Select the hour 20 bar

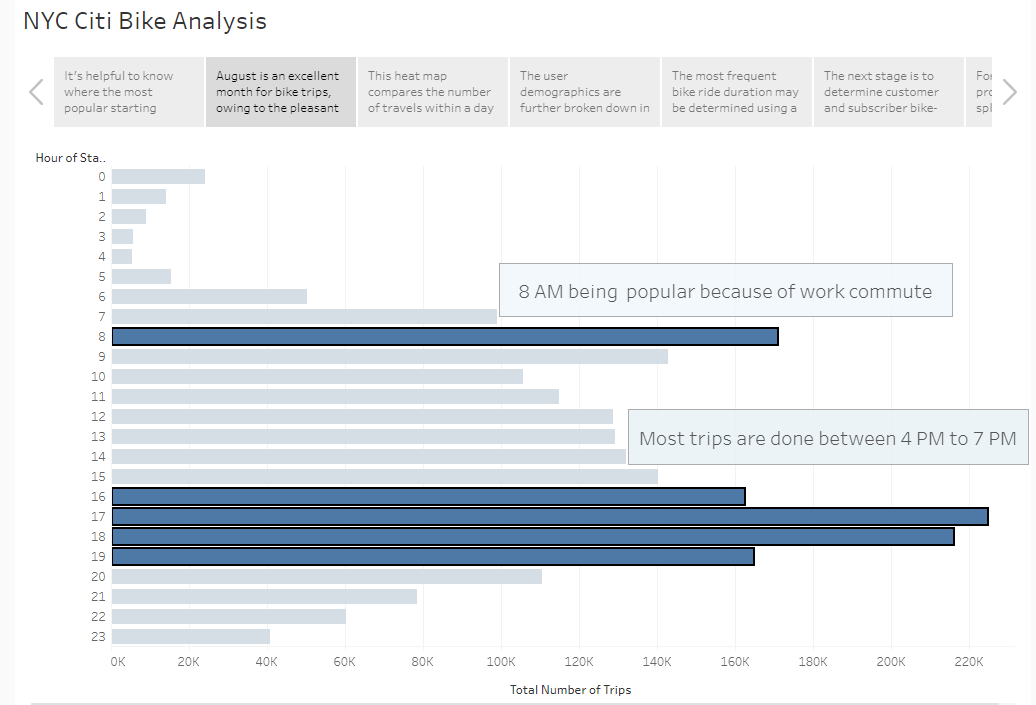327,577
